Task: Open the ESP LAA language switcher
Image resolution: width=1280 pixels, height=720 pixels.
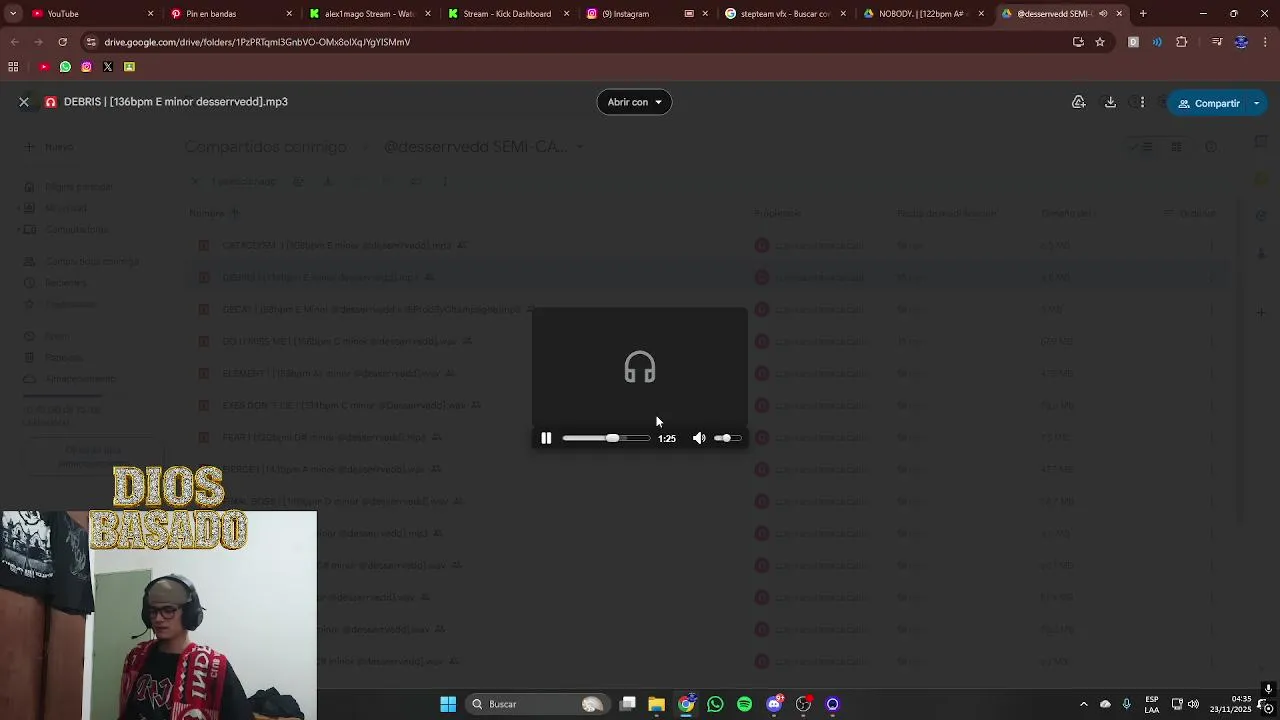Action: coord(1152,704)
